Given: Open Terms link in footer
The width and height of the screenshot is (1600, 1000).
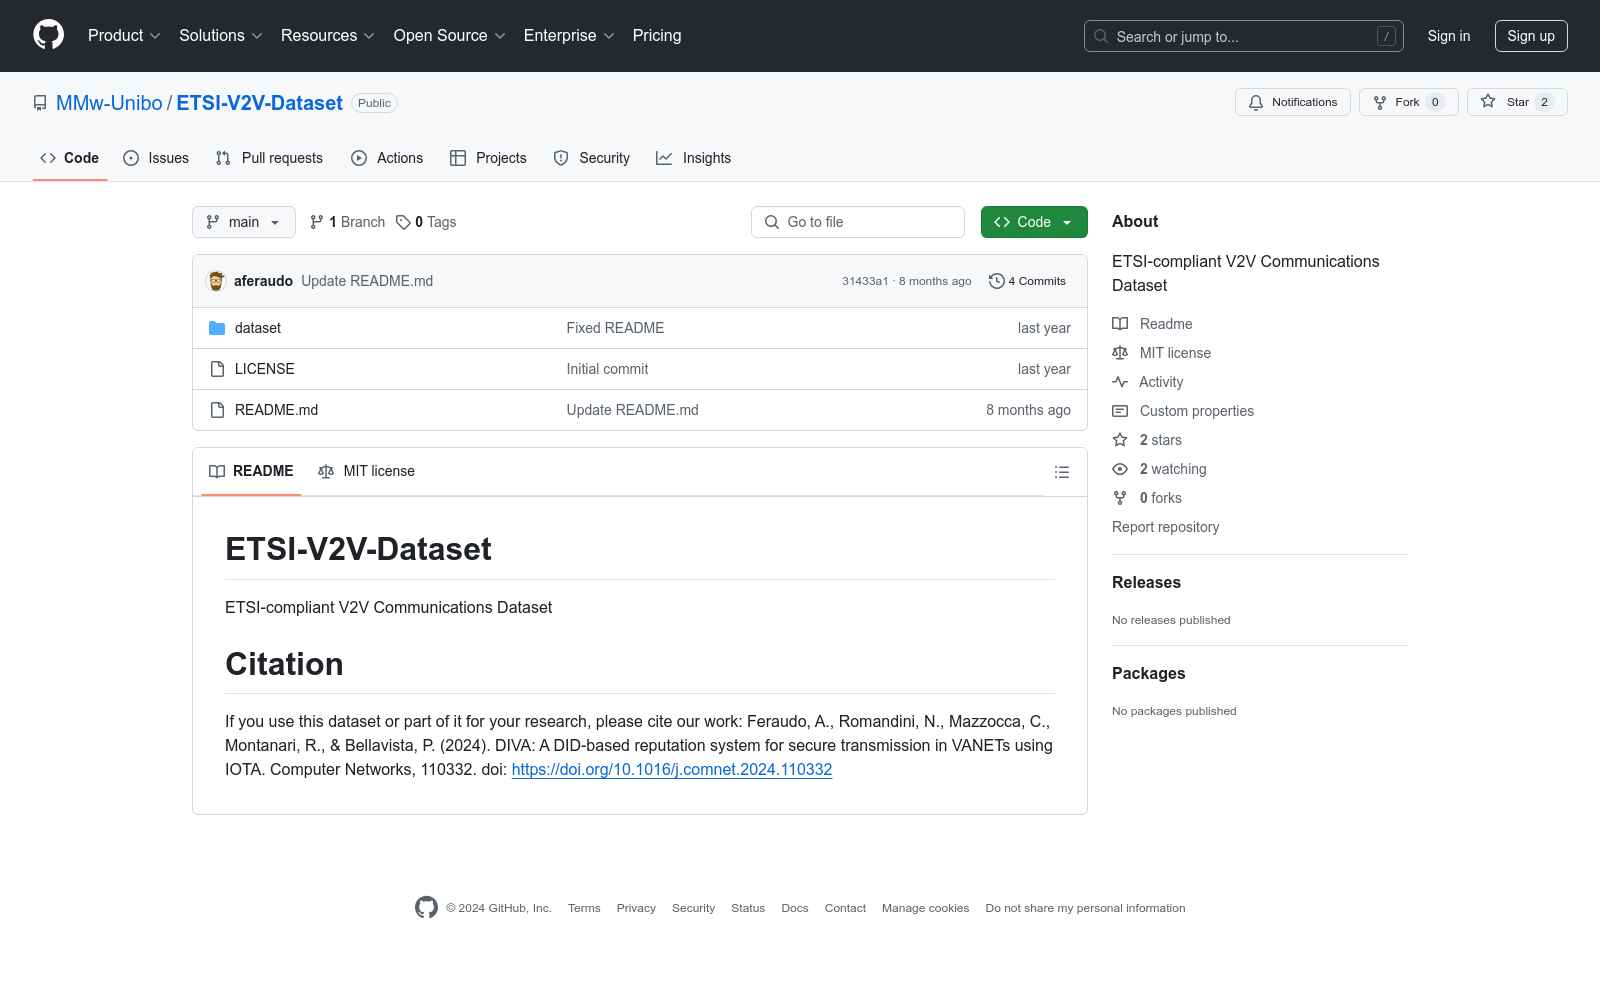Looking at the screenshot, I should (x=584, y=908).
